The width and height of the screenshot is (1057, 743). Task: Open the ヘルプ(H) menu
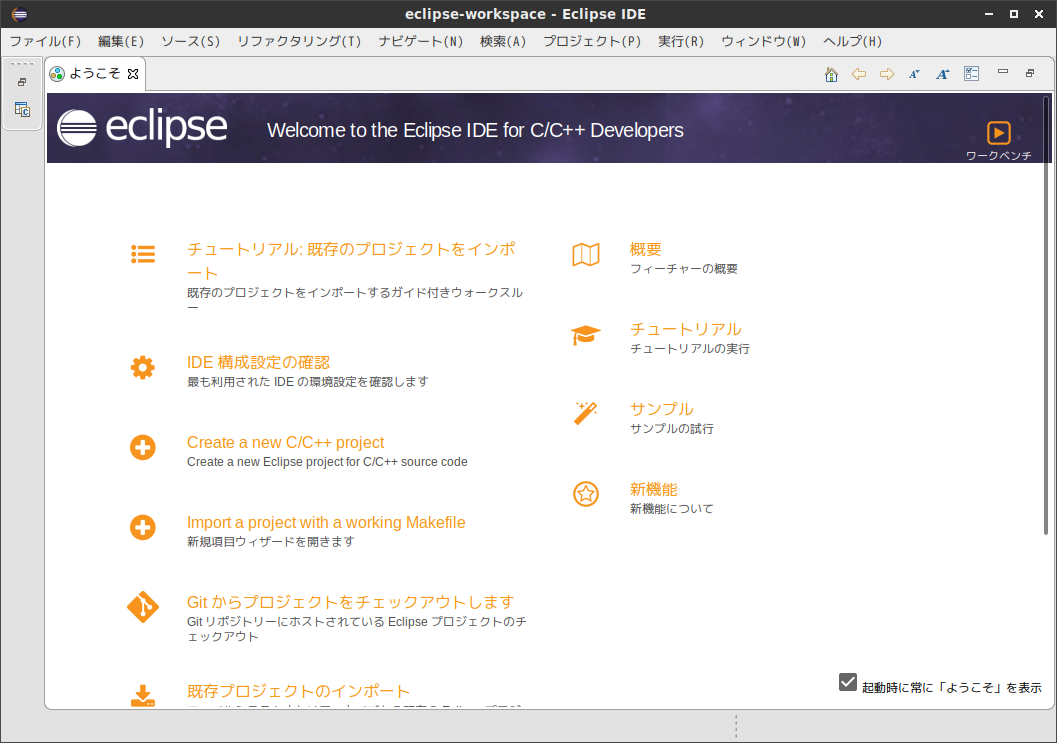(x=853, y=42)
